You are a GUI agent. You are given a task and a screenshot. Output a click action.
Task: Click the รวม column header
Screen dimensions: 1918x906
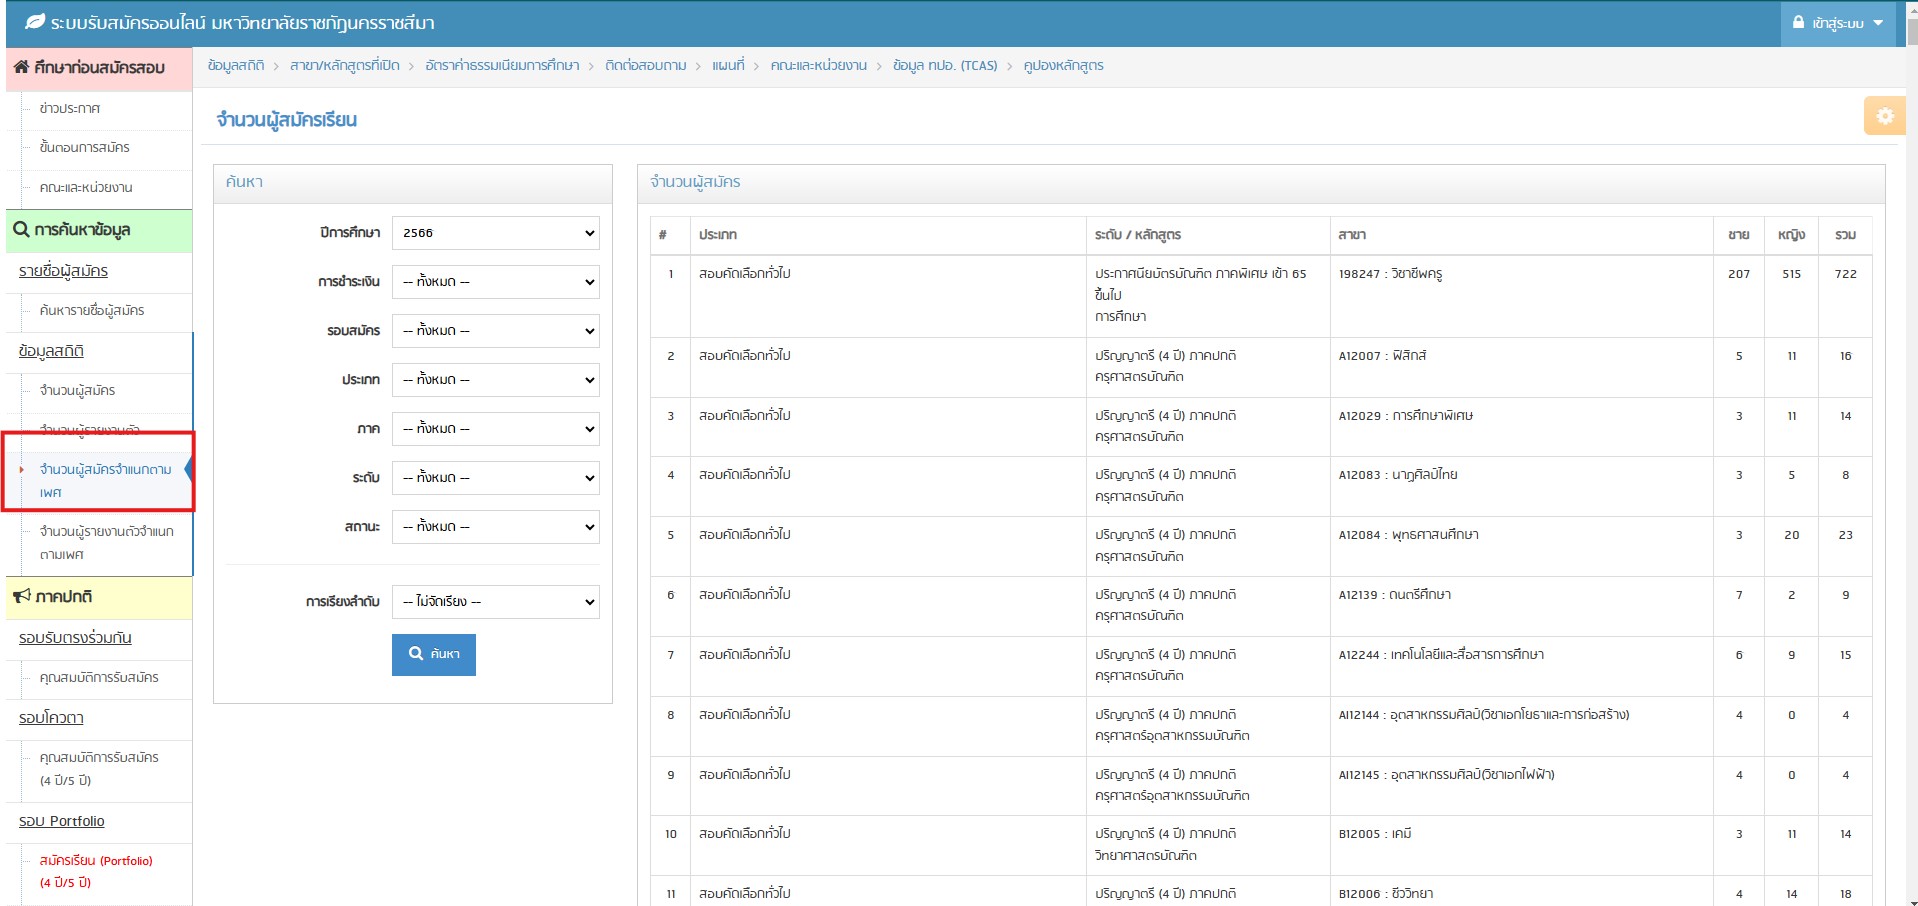pyautogui.click(x=1845, y=235)
